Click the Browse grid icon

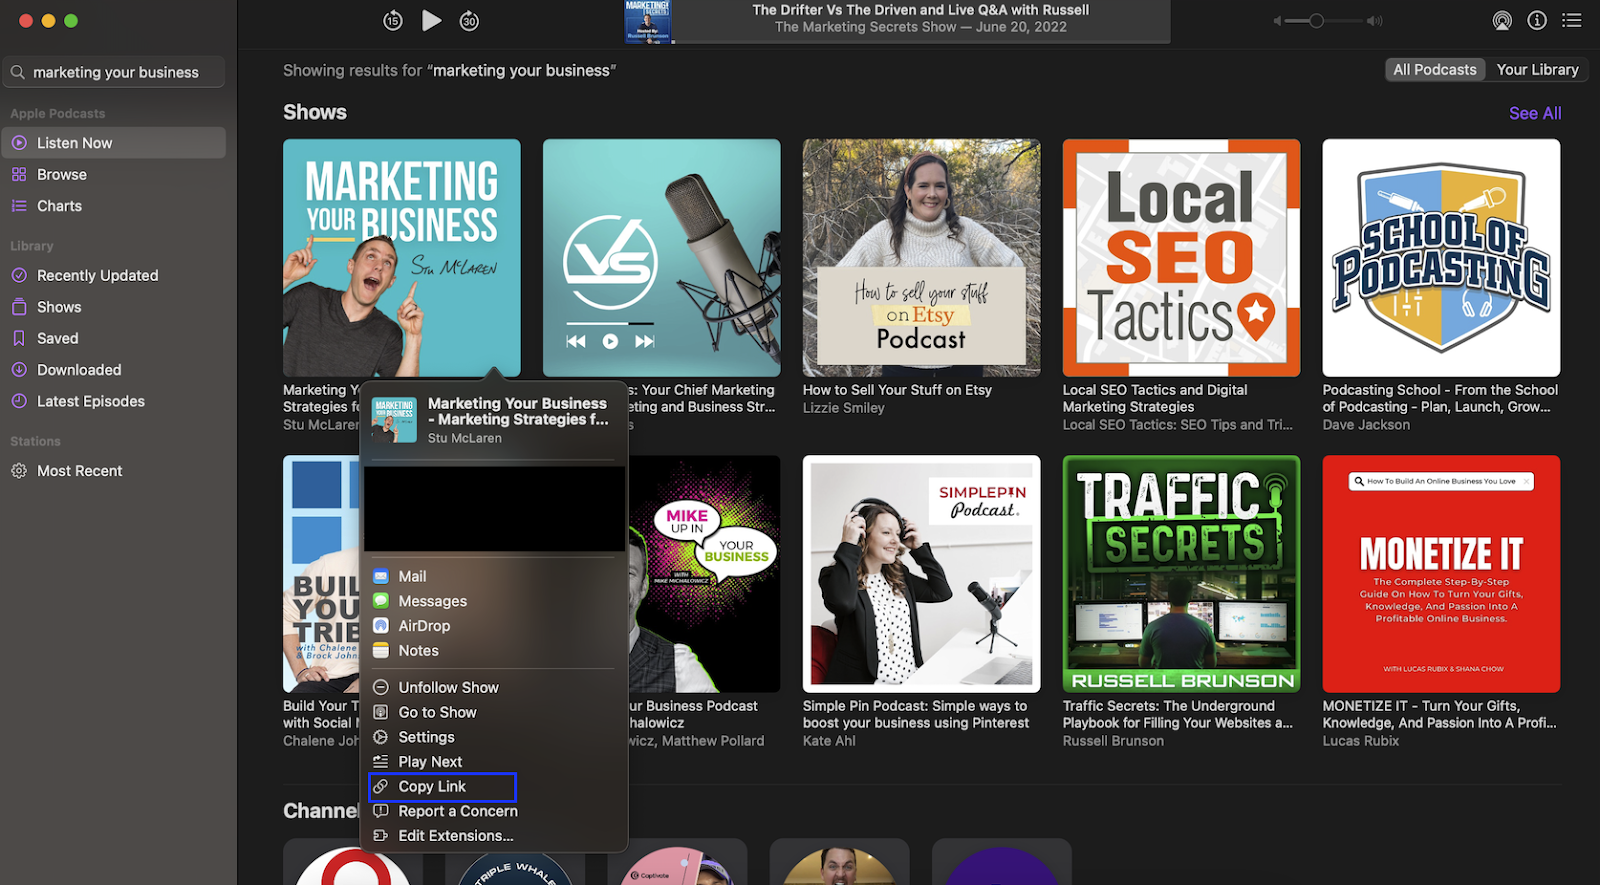(19, 174)
